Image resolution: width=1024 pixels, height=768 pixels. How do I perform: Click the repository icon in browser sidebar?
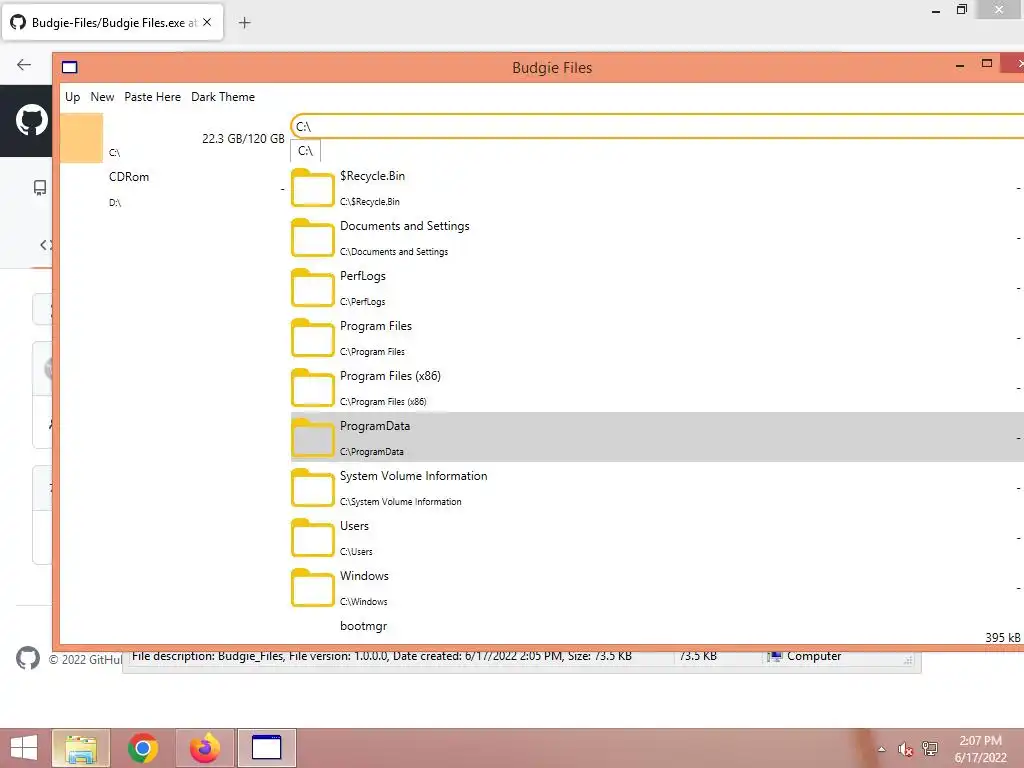40,188
